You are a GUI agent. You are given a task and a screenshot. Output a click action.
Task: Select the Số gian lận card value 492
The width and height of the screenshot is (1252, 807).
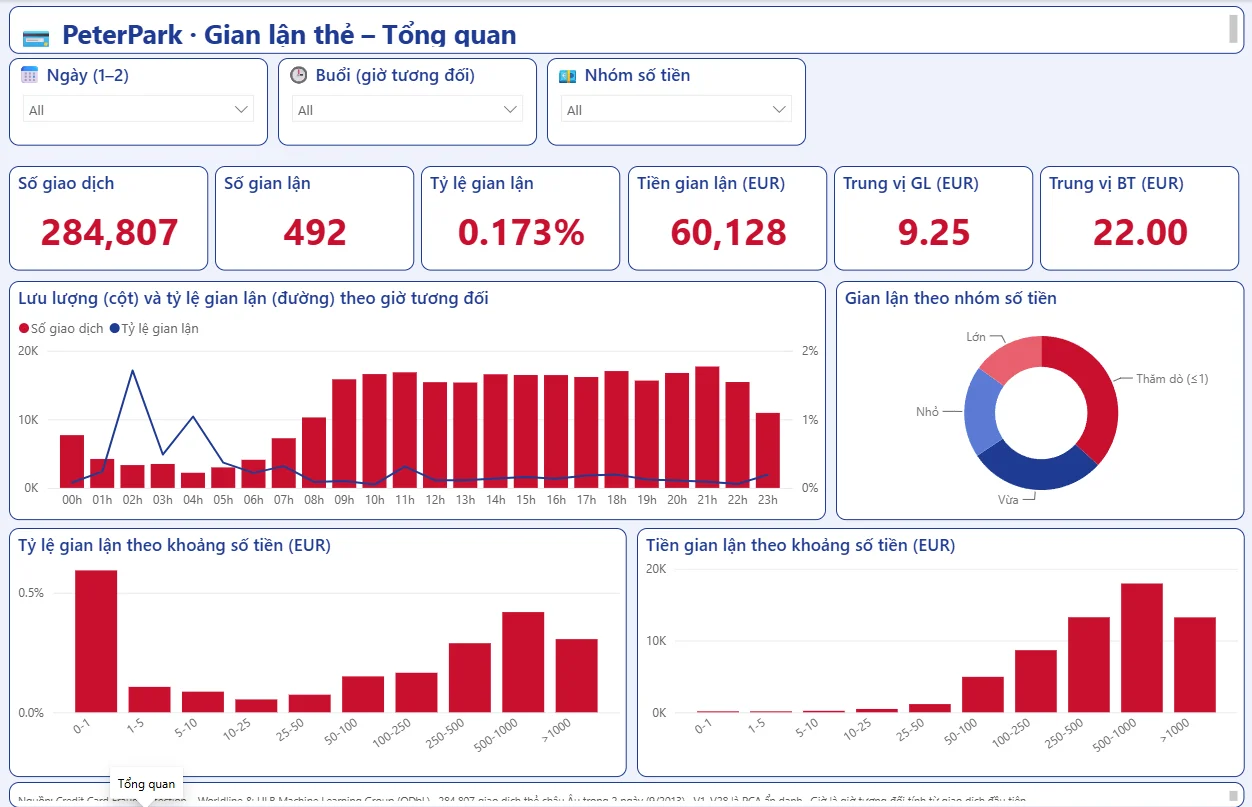[315, 232]
